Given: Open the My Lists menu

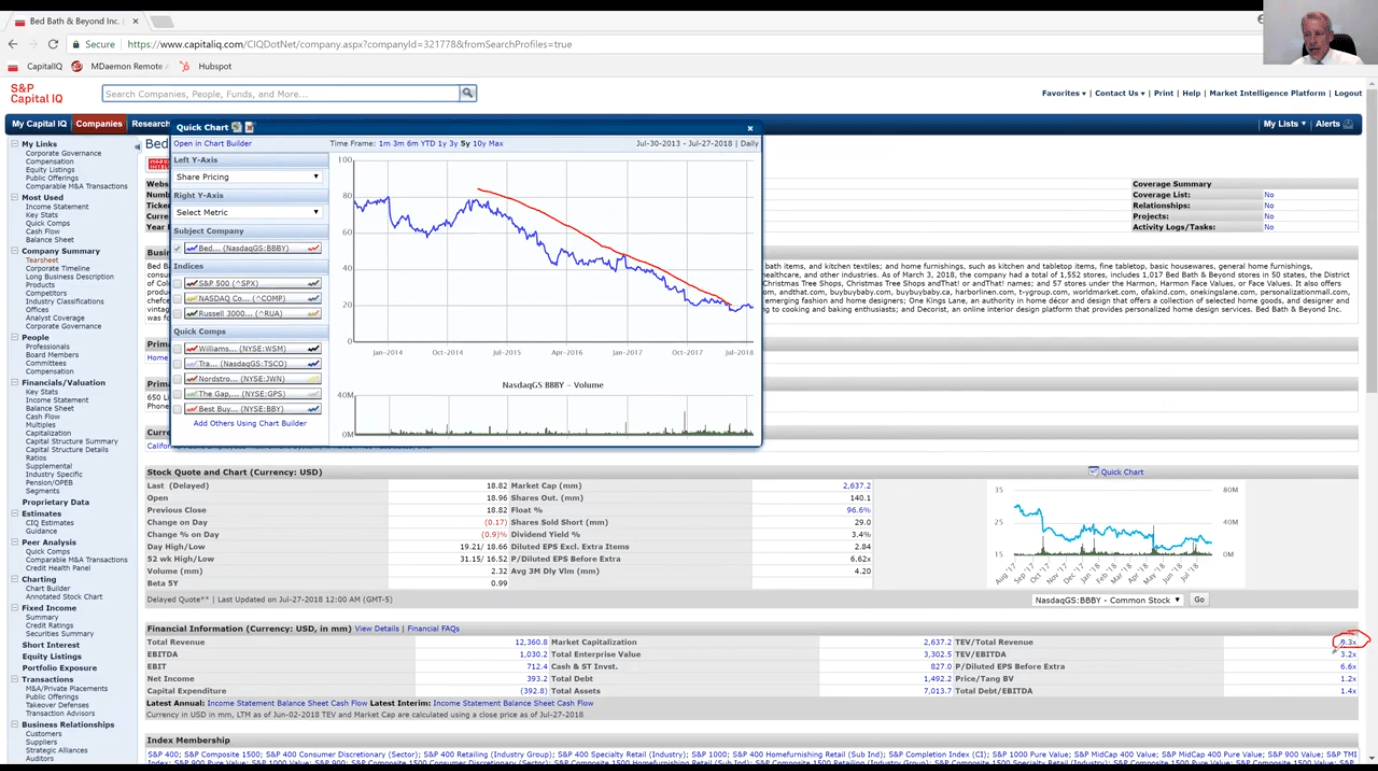Looking at the screenshot, I should pyautogui.click(x=1283, y=124).
